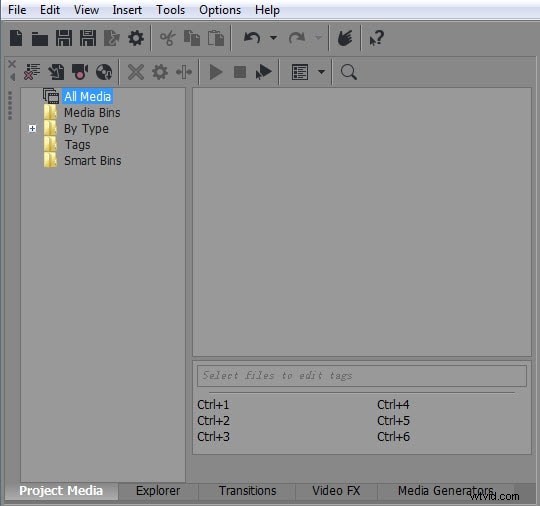Select the Smart Bins folder

(x=93, y=161)
